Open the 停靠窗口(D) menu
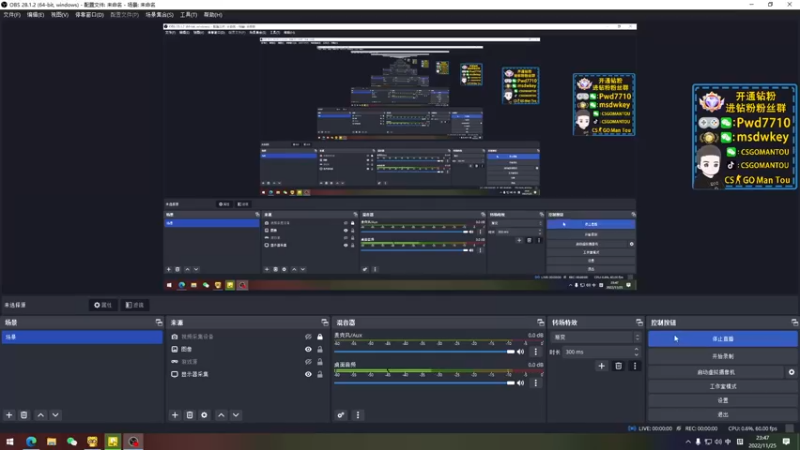Image resolution: width=800 pixels, height=450 pixels. [x=89, y=15]
